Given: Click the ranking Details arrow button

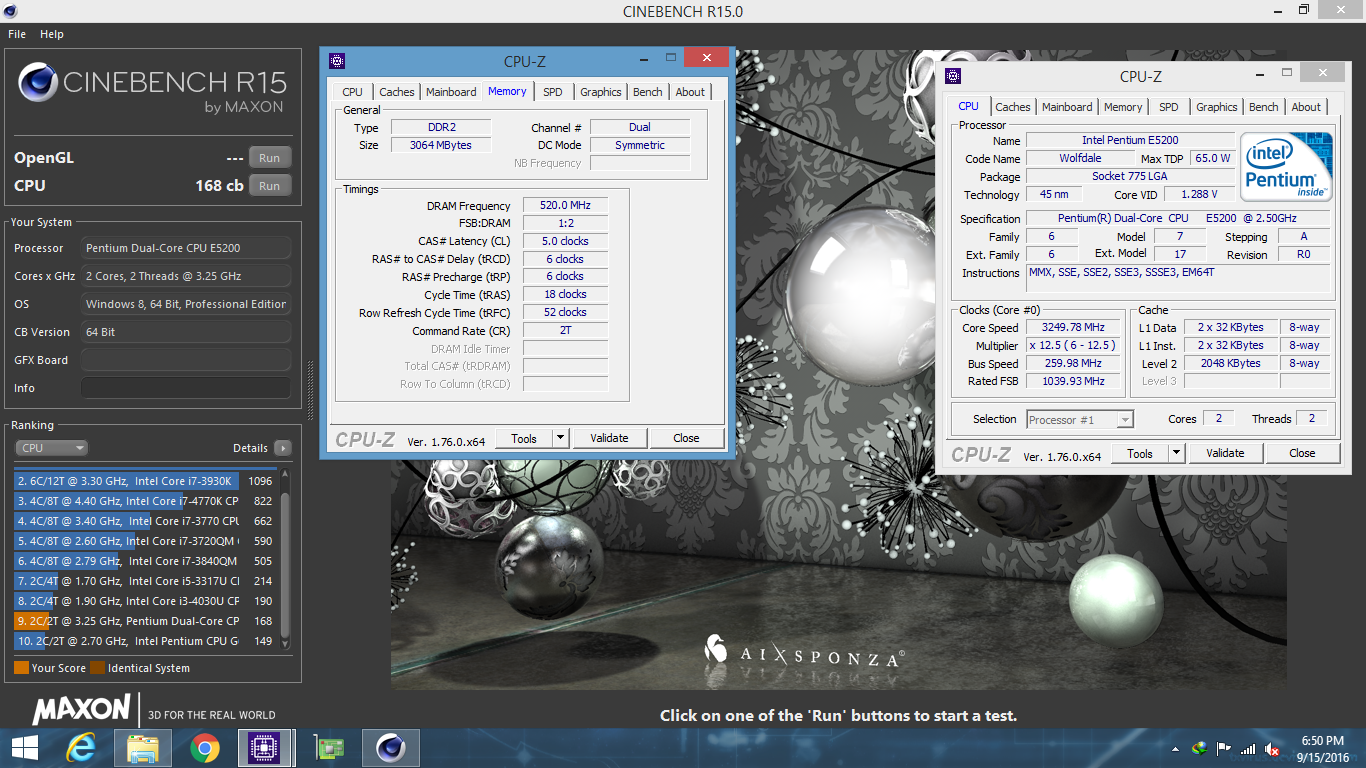Looking at the screenshot, I should (282, 448).
